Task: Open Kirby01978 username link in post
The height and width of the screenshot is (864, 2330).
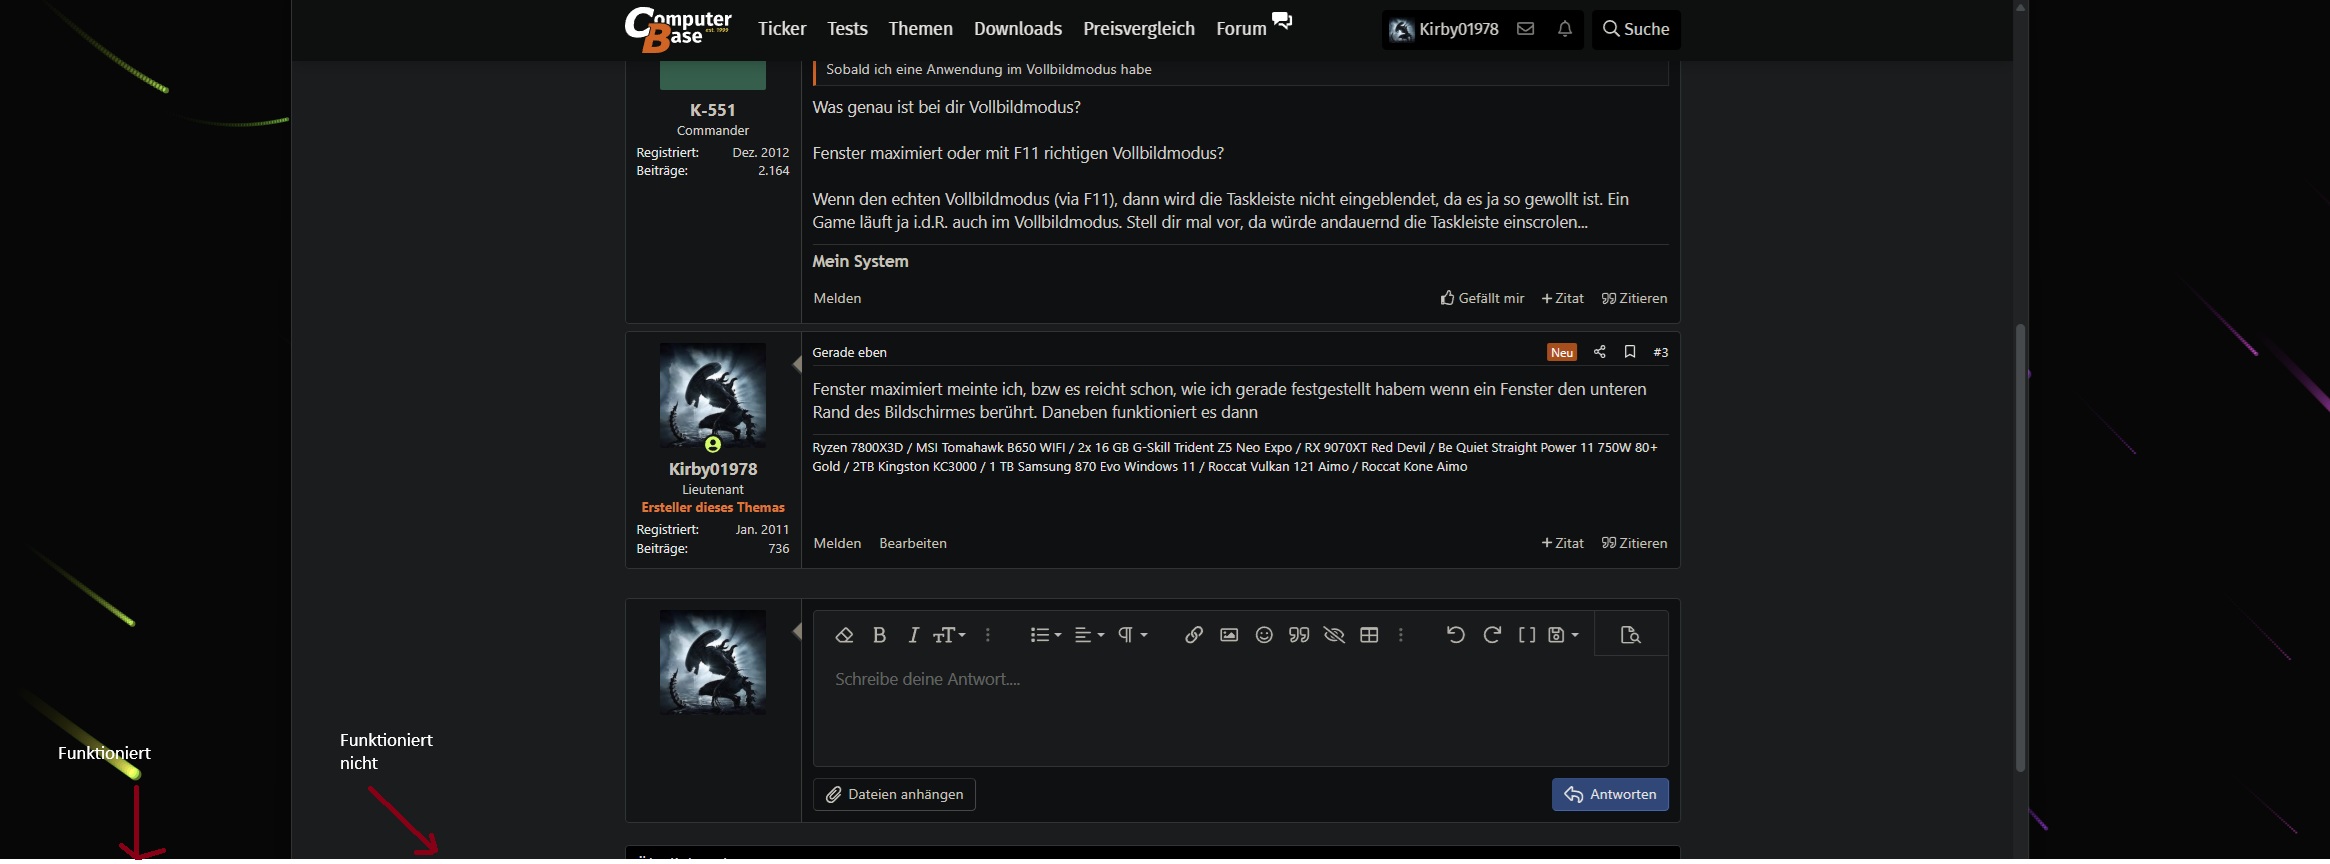Action: pos(712,469)
